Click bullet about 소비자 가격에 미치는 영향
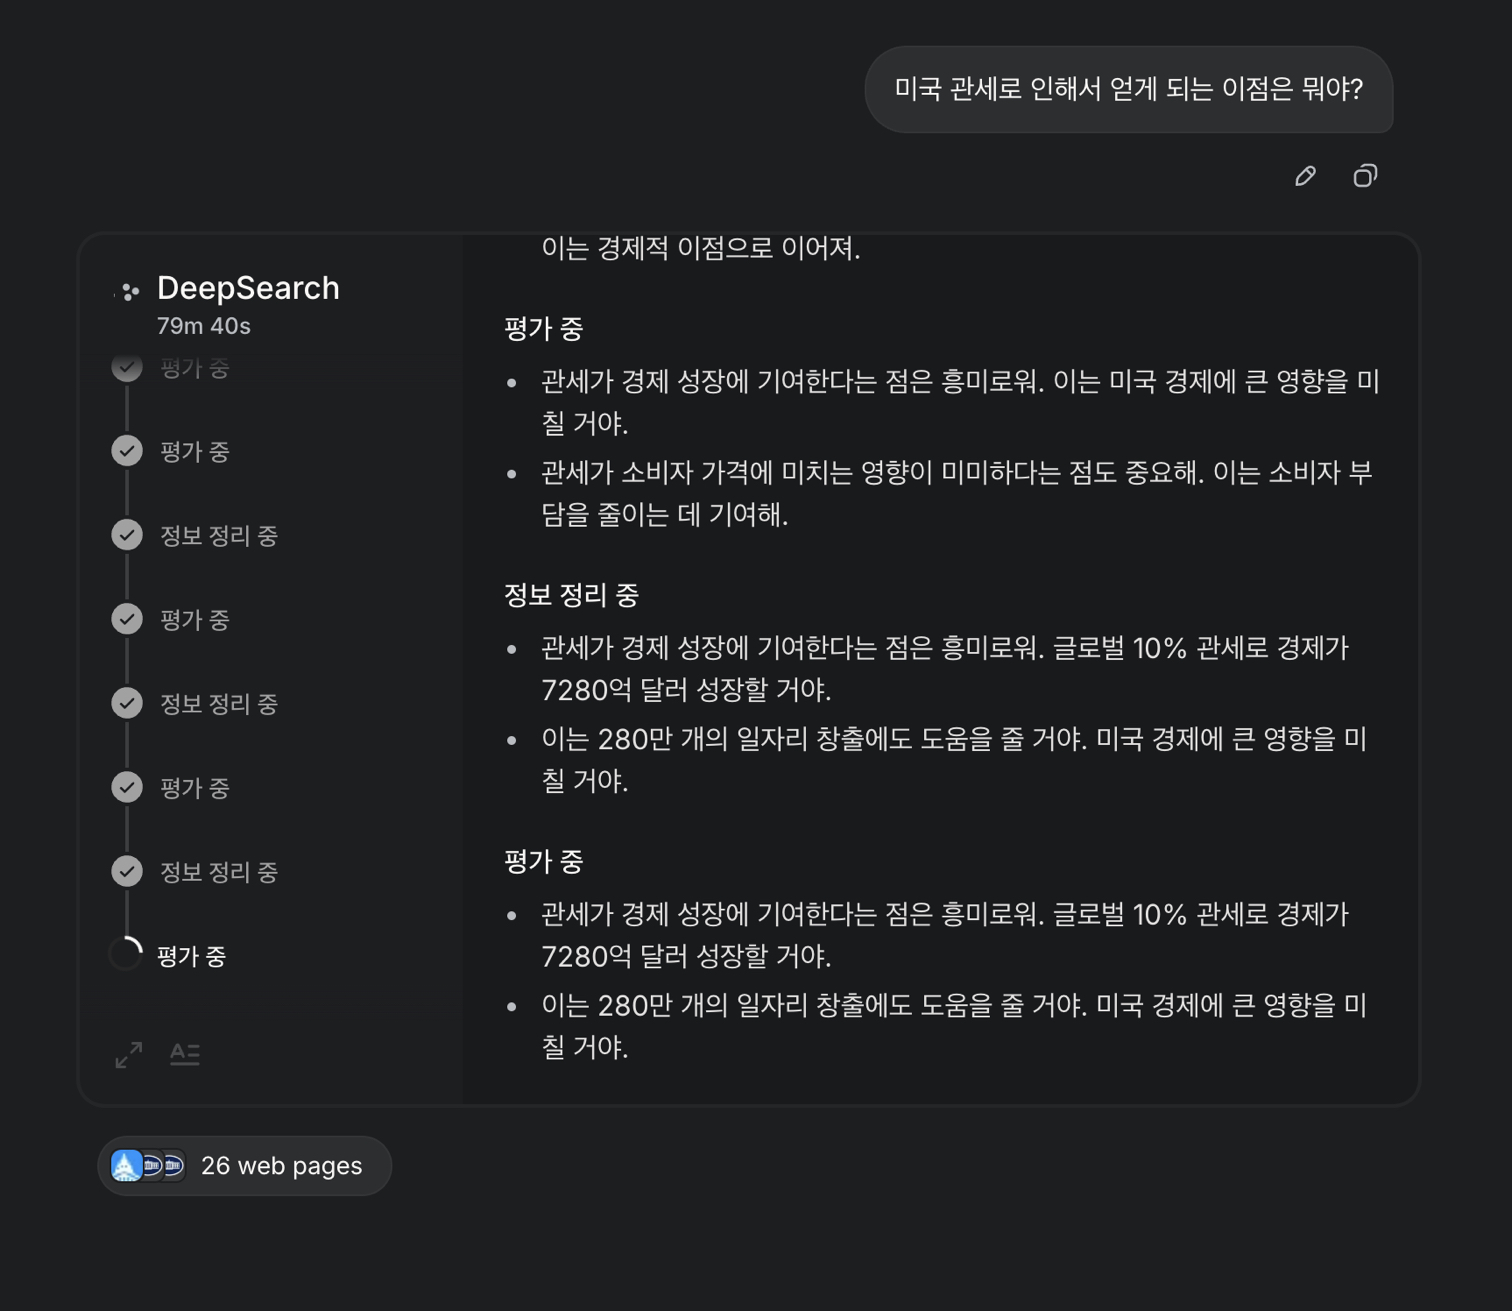The height and width of the screenshot is (1311, 1512). click(957, 493)
